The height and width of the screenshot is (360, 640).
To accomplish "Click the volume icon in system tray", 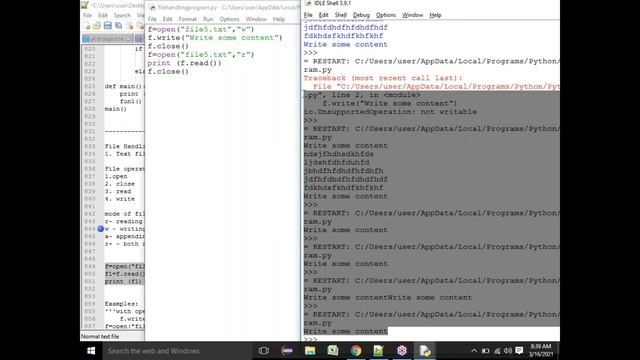I will pyautogui.click(x=508, y=351).
